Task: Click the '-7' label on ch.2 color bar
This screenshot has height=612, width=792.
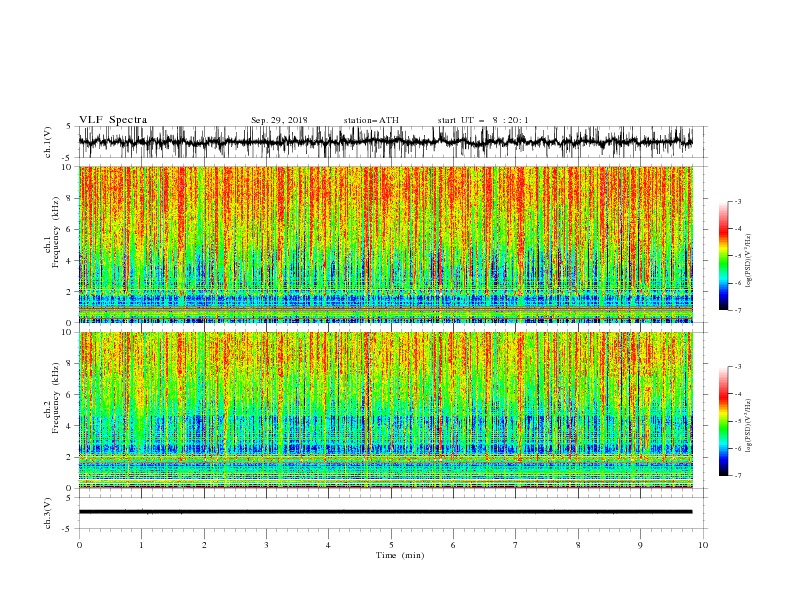Action: [737, 476]
